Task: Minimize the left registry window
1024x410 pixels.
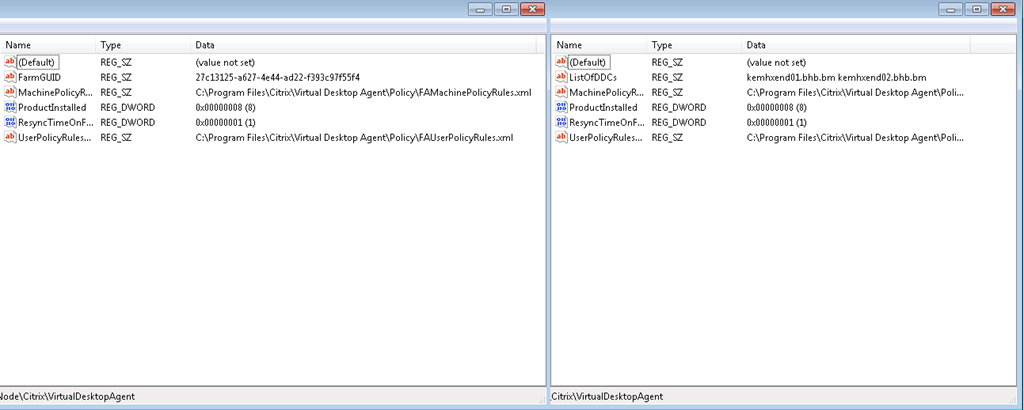Action: coord(480,9)
